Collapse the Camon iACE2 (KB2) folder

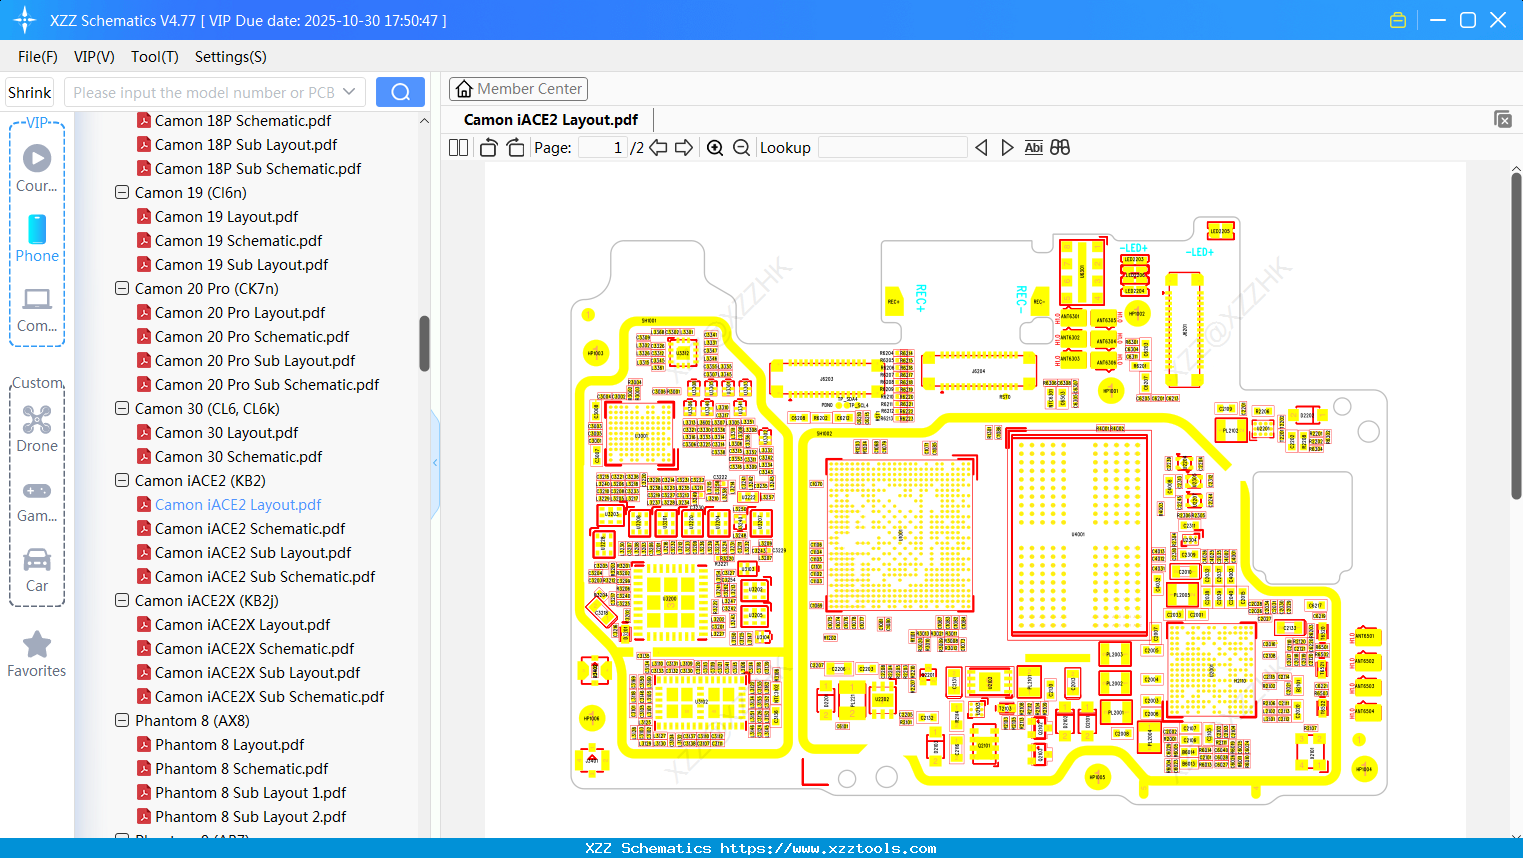[x=122, y=480]
